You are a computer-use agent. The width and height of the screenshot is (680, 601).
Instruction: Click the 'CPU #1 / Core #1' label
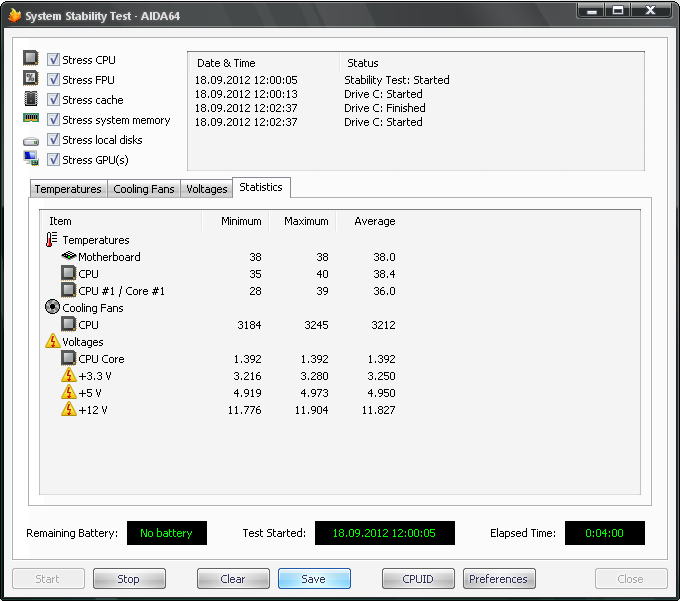121,291
